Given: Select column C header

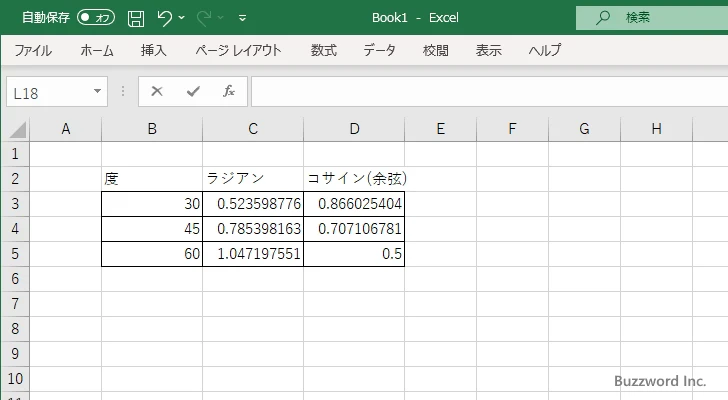Looking at the screenshot, I should 253,129.
